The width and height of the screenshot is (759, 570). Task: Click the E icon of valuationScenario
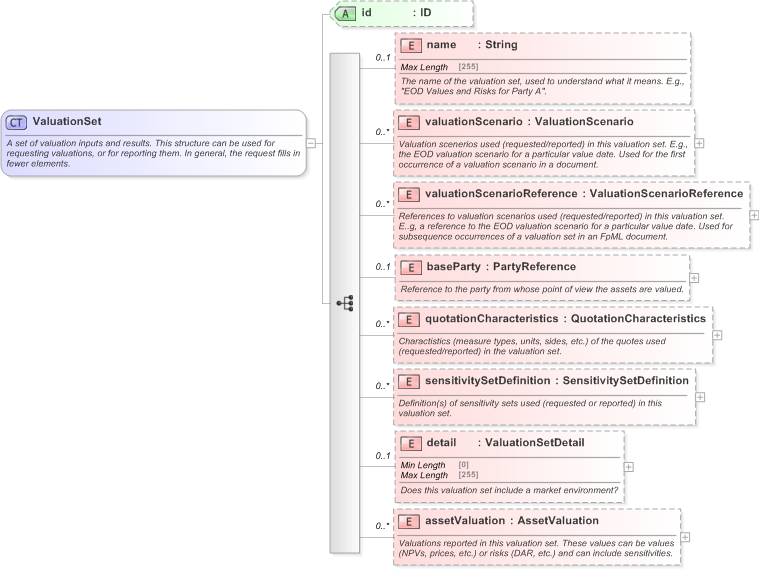pos(409,122)
